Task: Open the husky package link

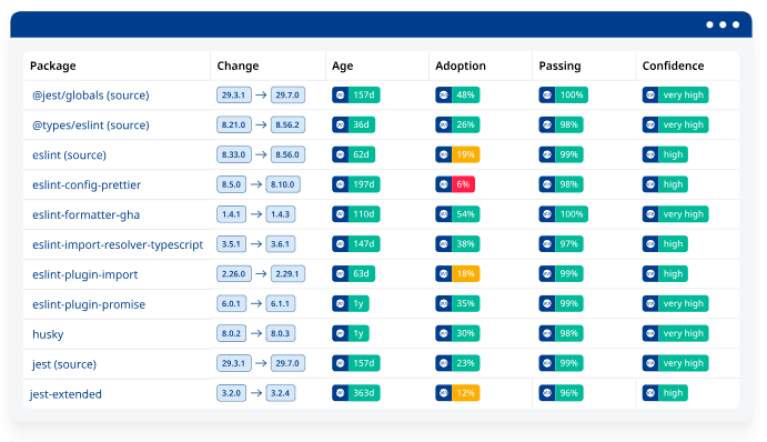Action: [48, 334]
